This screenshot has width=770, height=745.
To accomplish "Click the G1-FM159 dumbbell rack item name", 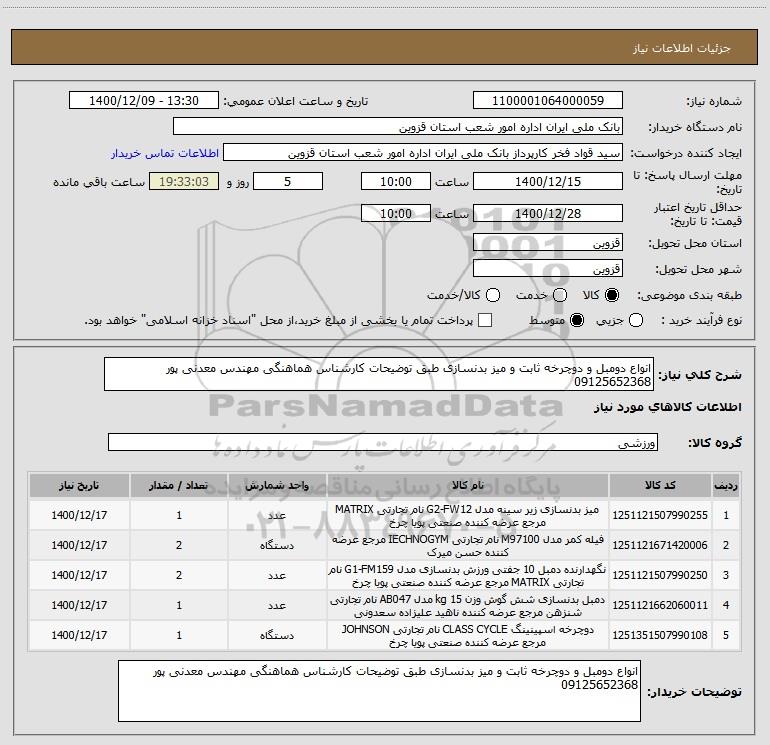I will coord(468,576).
